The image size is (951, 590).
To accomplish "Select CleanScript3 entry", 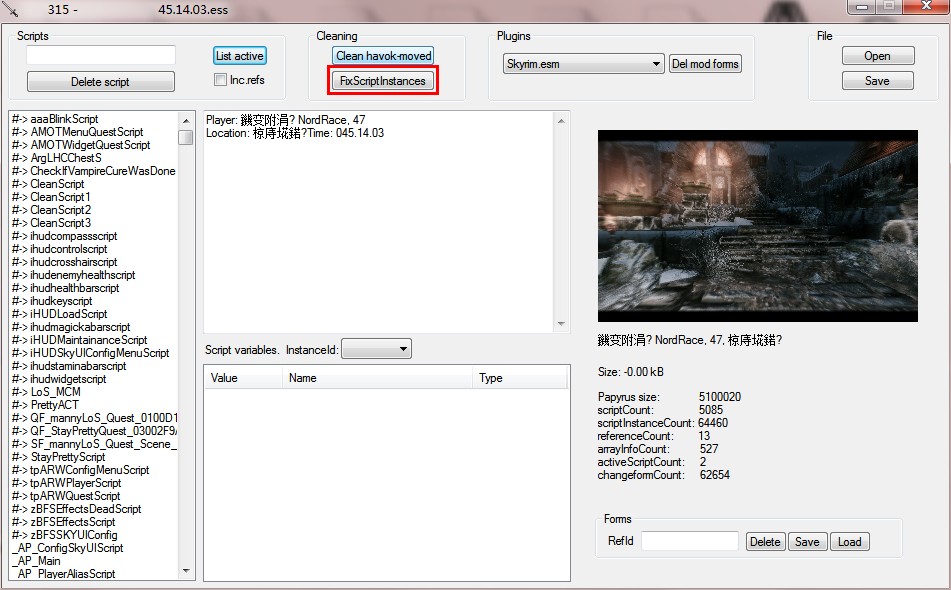I will 52,223.
